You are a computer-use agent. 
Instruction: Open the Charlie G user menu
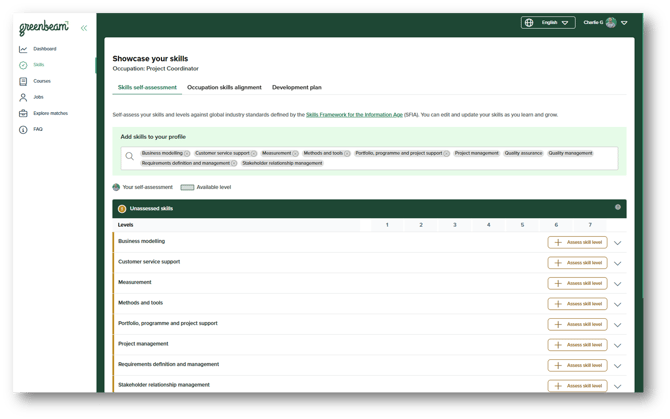tap(606, 22)
